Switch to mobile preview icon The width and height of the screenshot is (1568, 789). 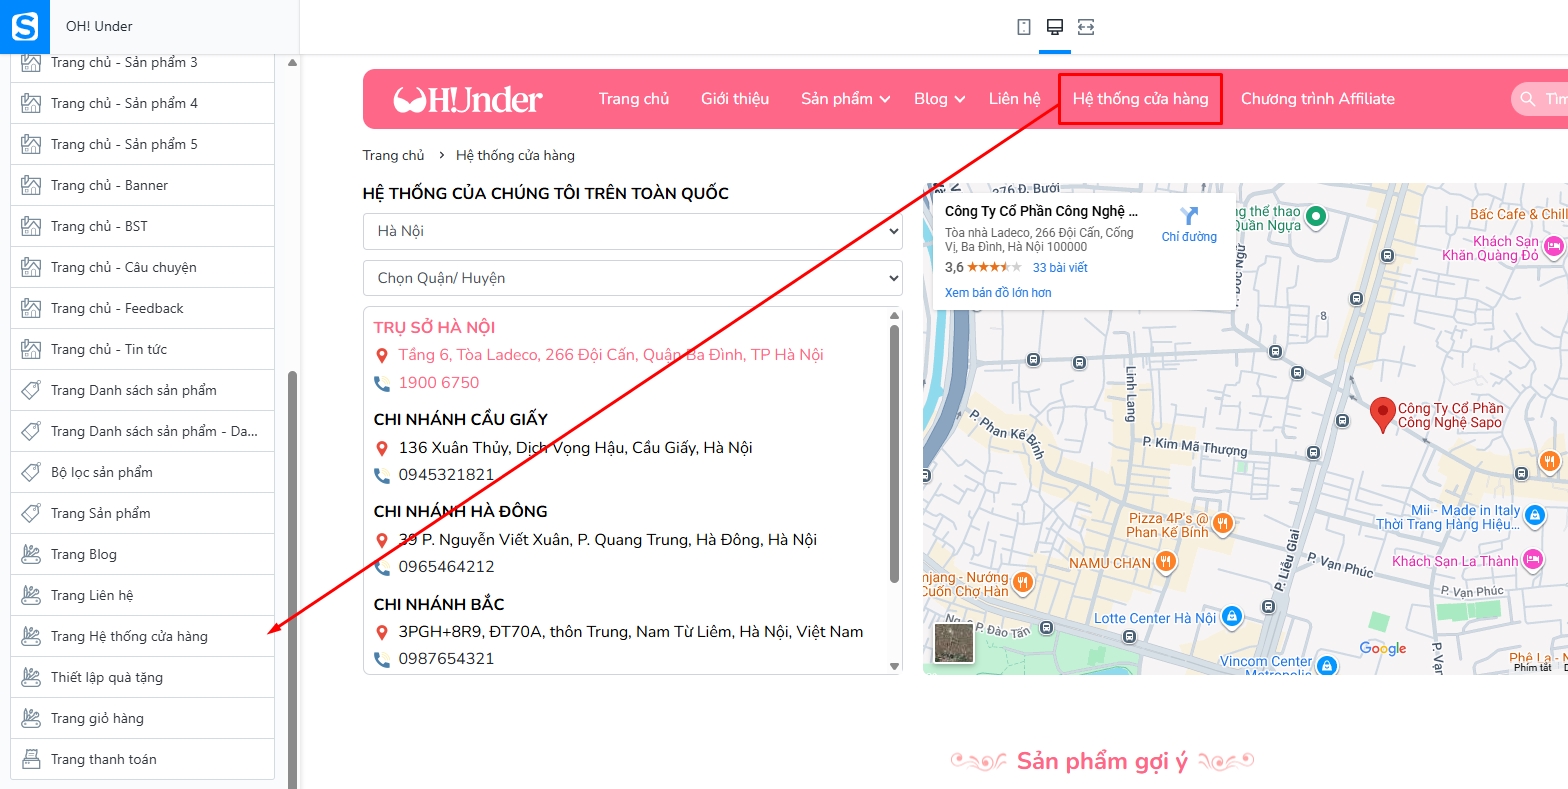point(1024,27)
